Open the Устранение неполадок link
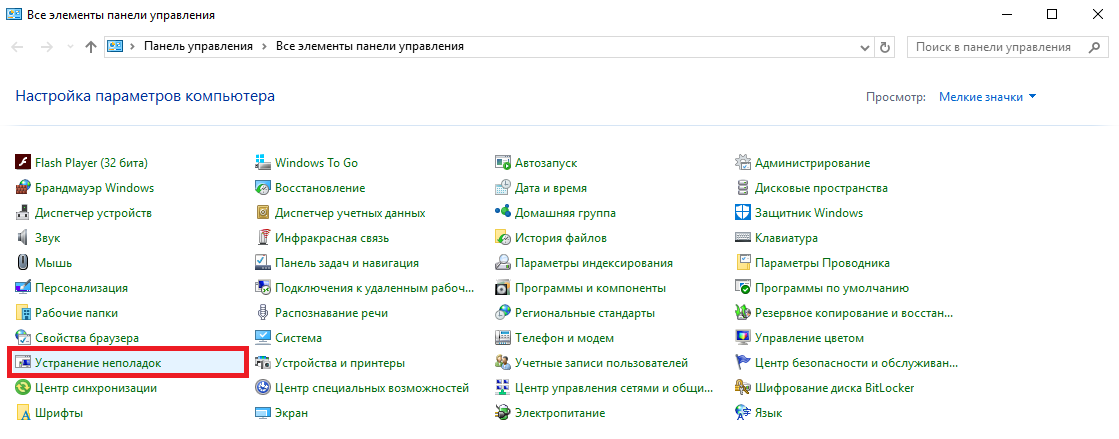The width and height of the screenshot is (1119, 439). [98, 363]
